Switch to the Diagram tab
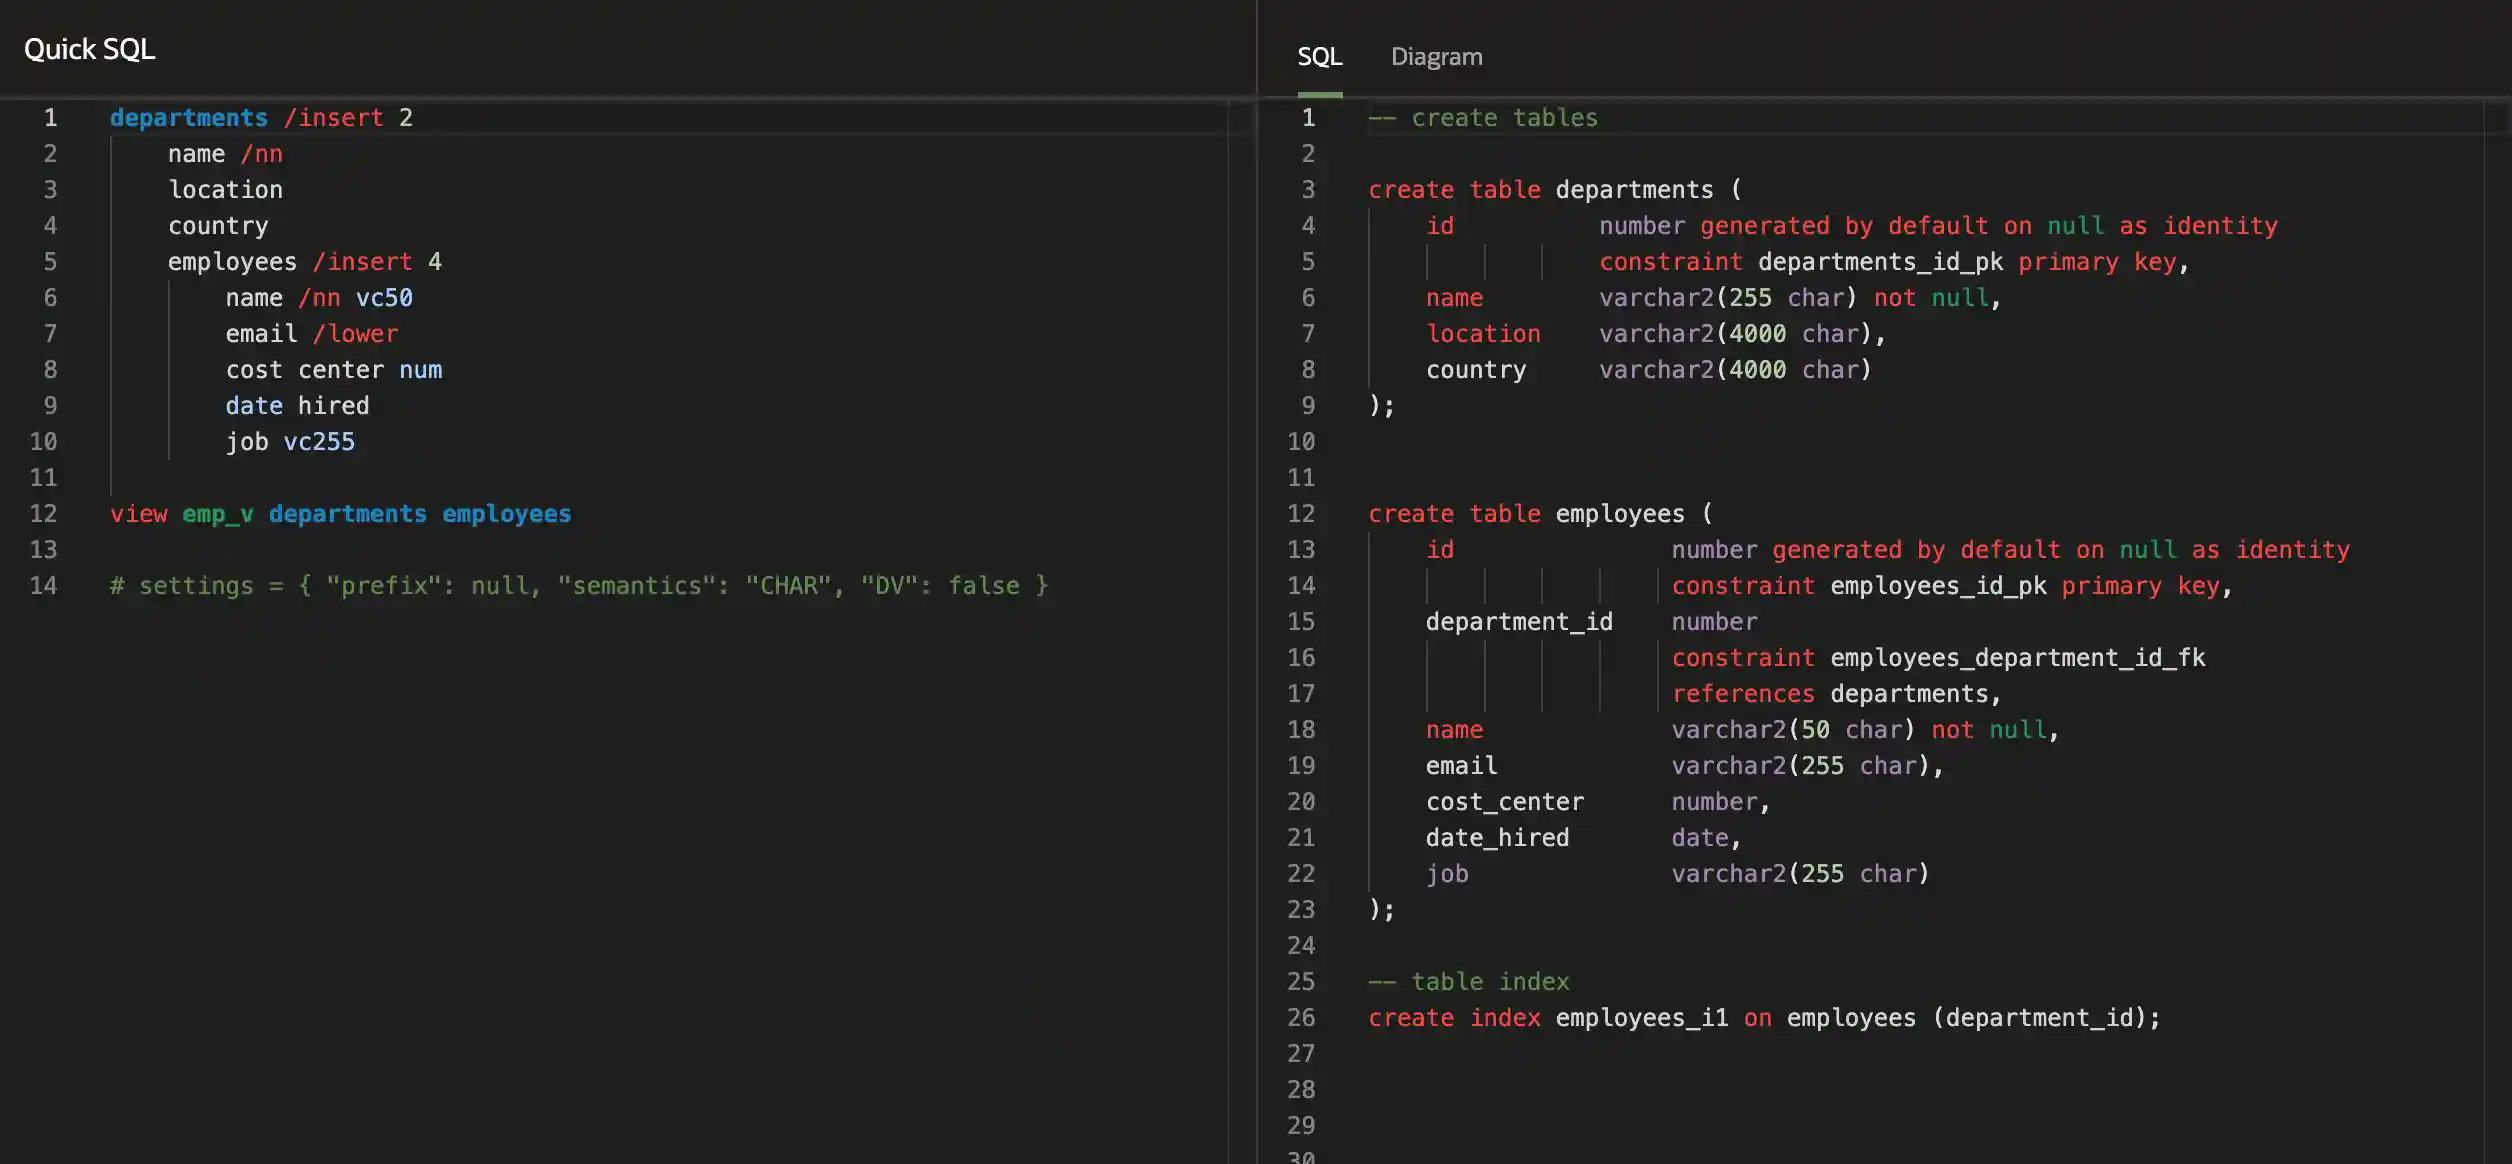This screenshot has width=2512, height=1164. pos(1436,57)
